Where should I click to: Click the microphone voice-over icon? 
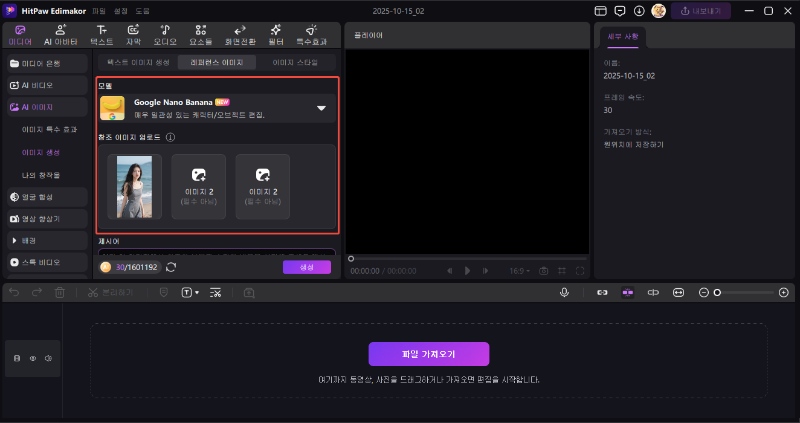pyautogui.click(x=565, y=292)
